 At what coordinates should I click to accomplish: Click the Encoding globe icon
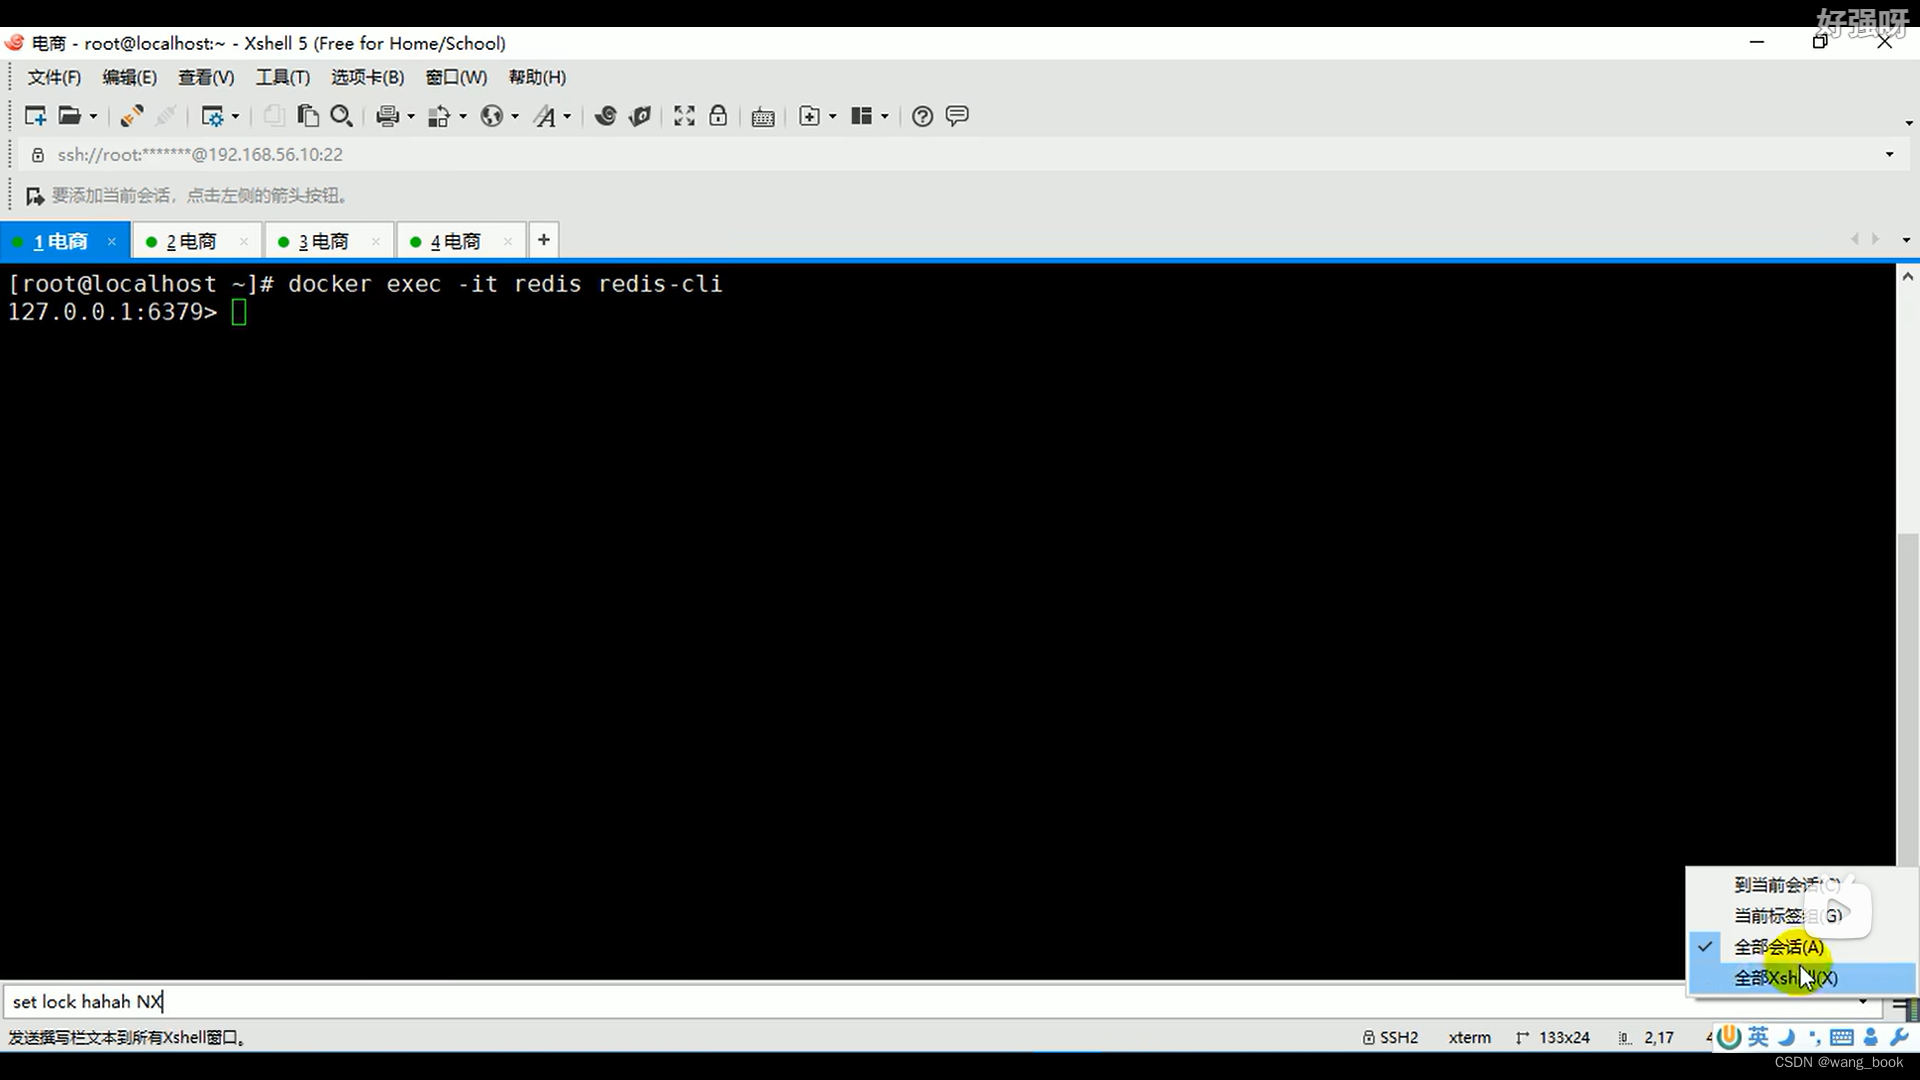491,116
